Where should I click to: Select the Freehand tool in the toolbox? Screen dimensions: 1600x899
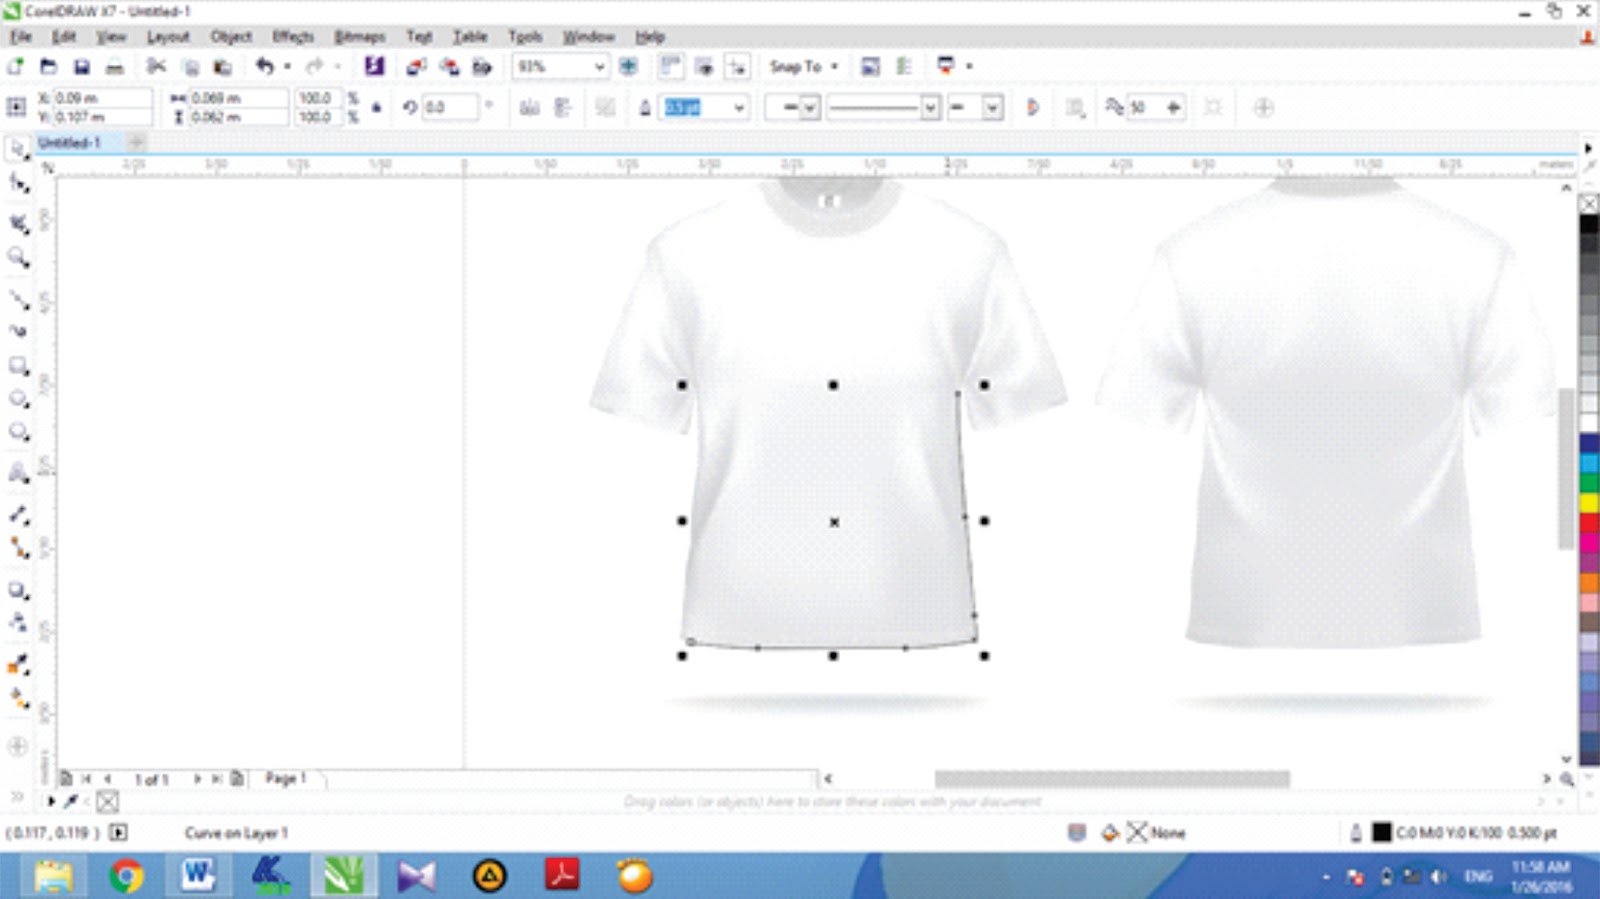click(18, 299)
